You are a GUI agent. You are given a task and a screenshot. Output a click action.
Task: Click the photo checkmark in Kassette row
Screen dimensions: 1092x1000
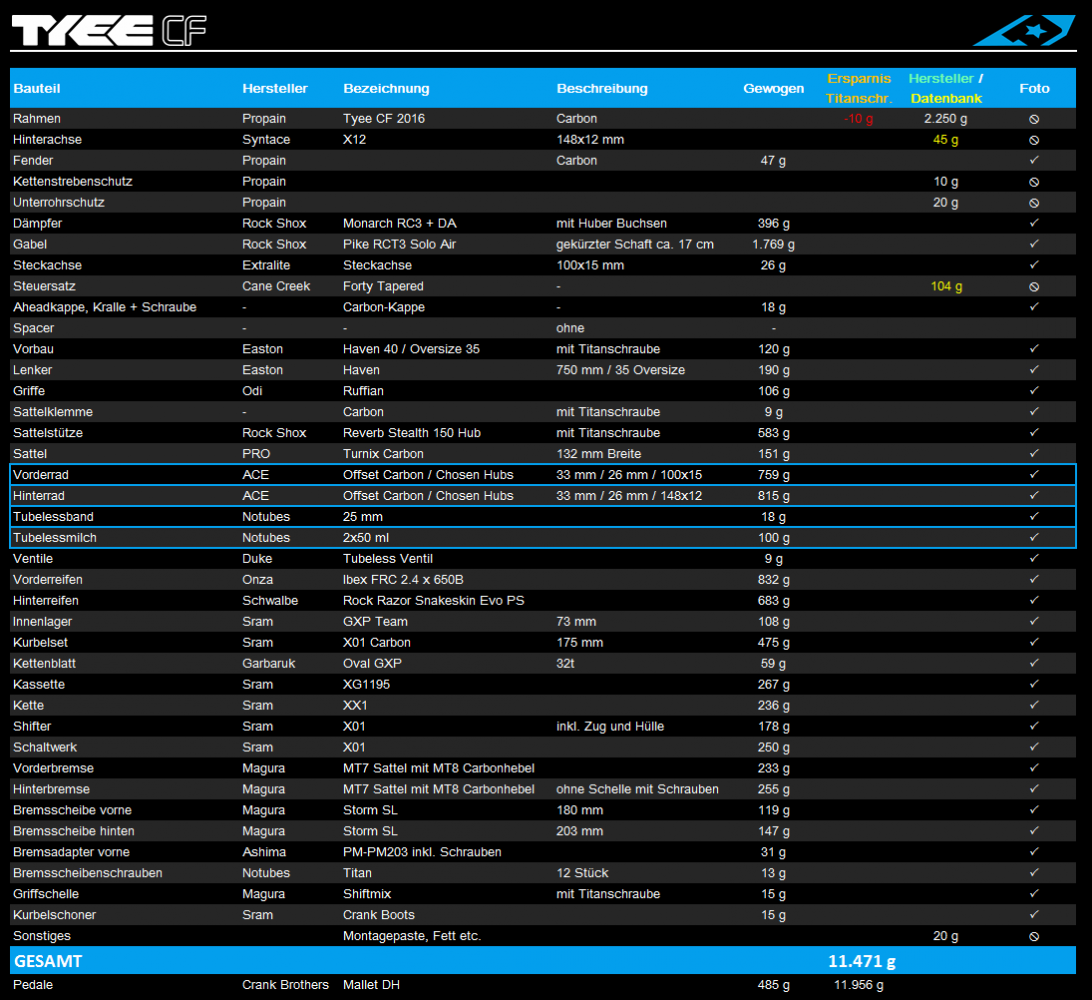click(x=1034, y=684)
